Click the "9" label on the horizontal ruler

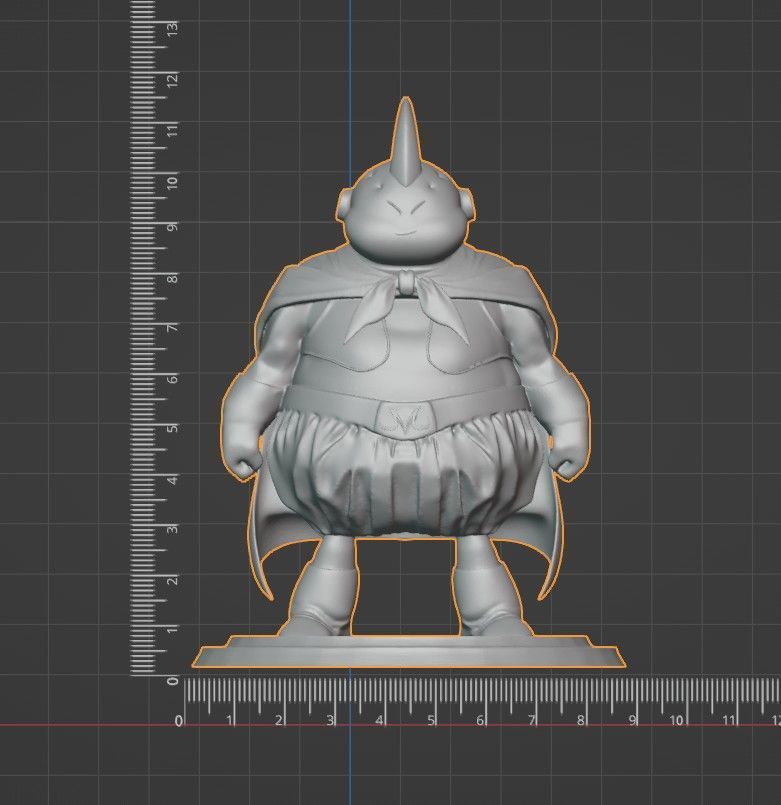pos(632,720)
